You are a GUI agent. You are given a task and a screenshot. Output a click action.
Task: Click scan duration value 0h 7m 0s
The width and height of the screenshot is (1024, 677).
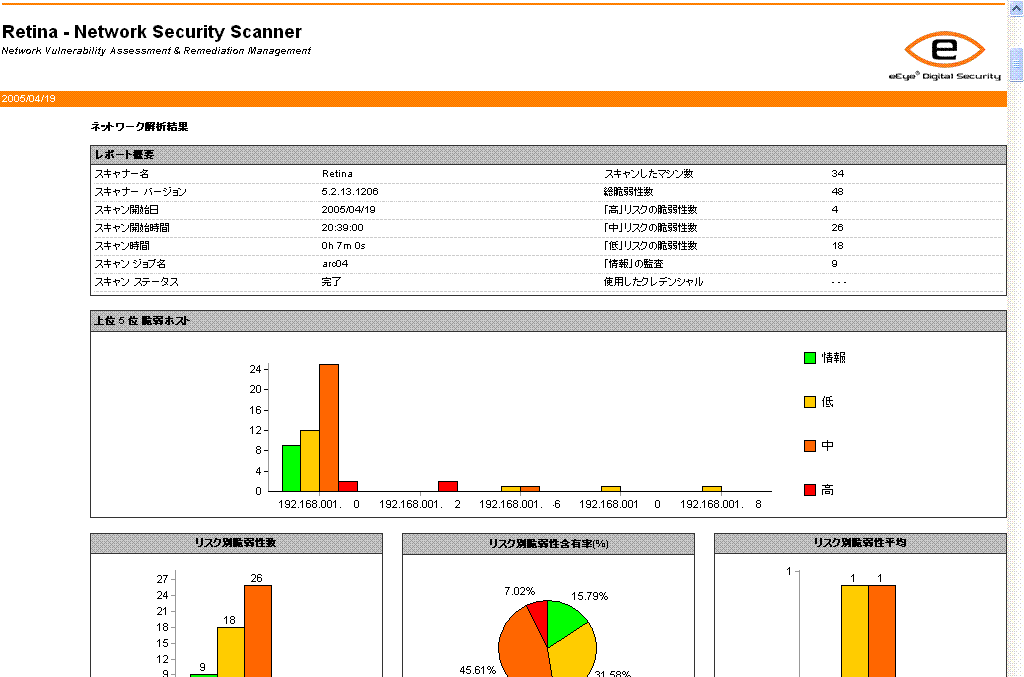pos(343,246)
